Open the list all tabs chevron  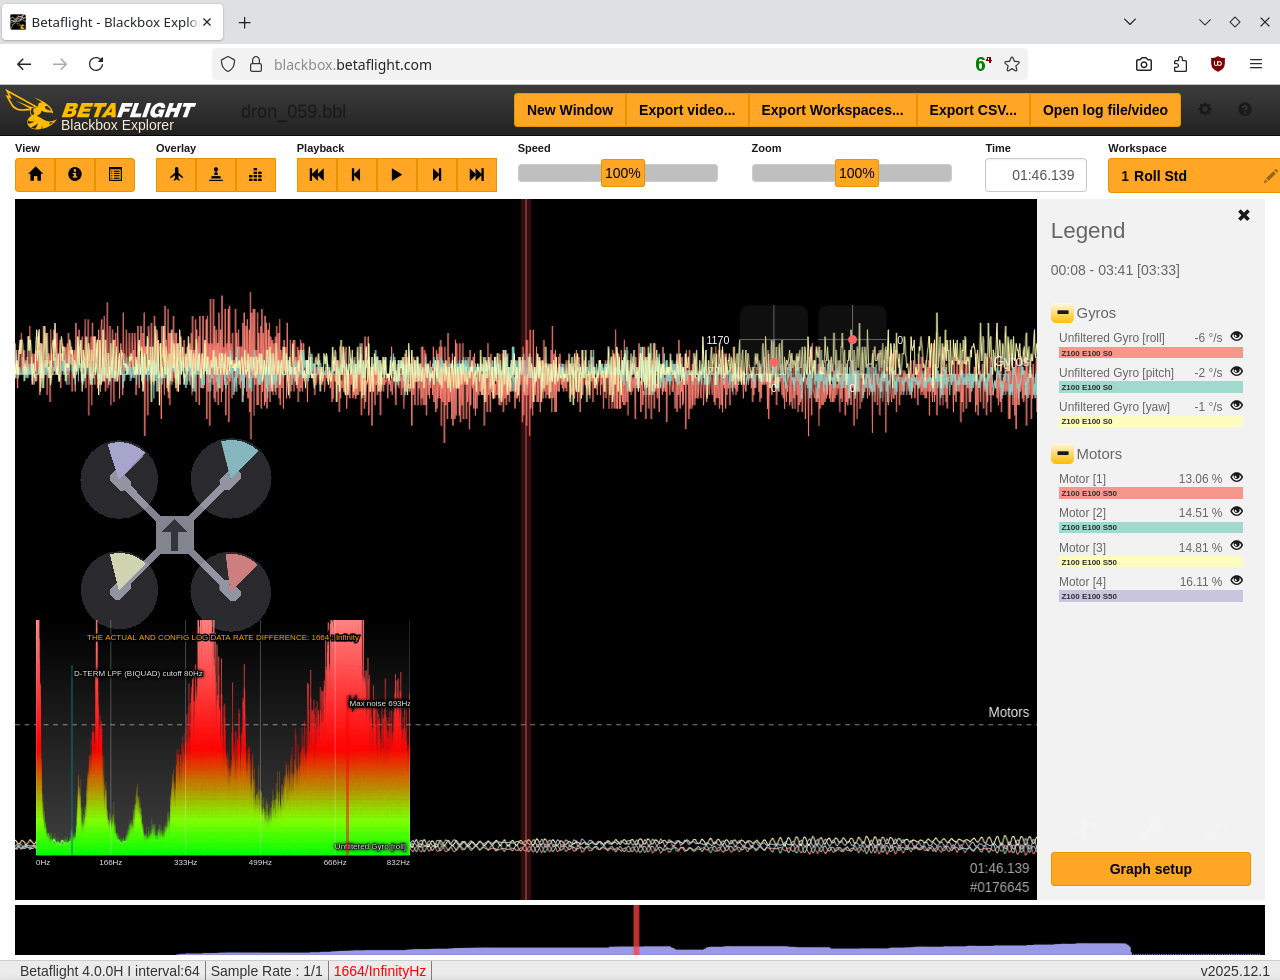1129,22
